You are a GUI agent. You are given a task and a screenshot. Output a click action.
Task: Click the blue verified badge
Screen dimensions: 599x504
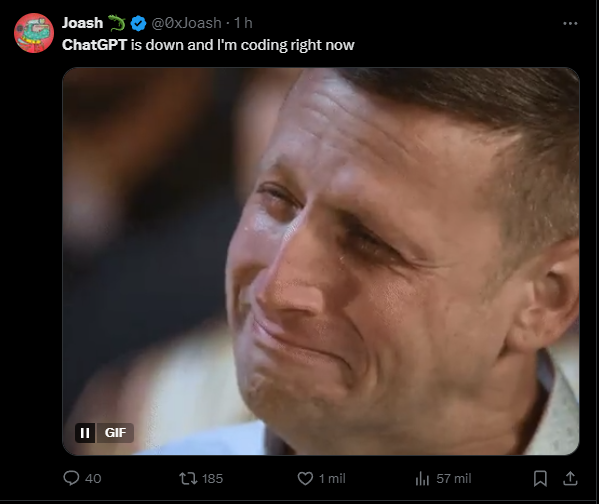click(138, 23)
